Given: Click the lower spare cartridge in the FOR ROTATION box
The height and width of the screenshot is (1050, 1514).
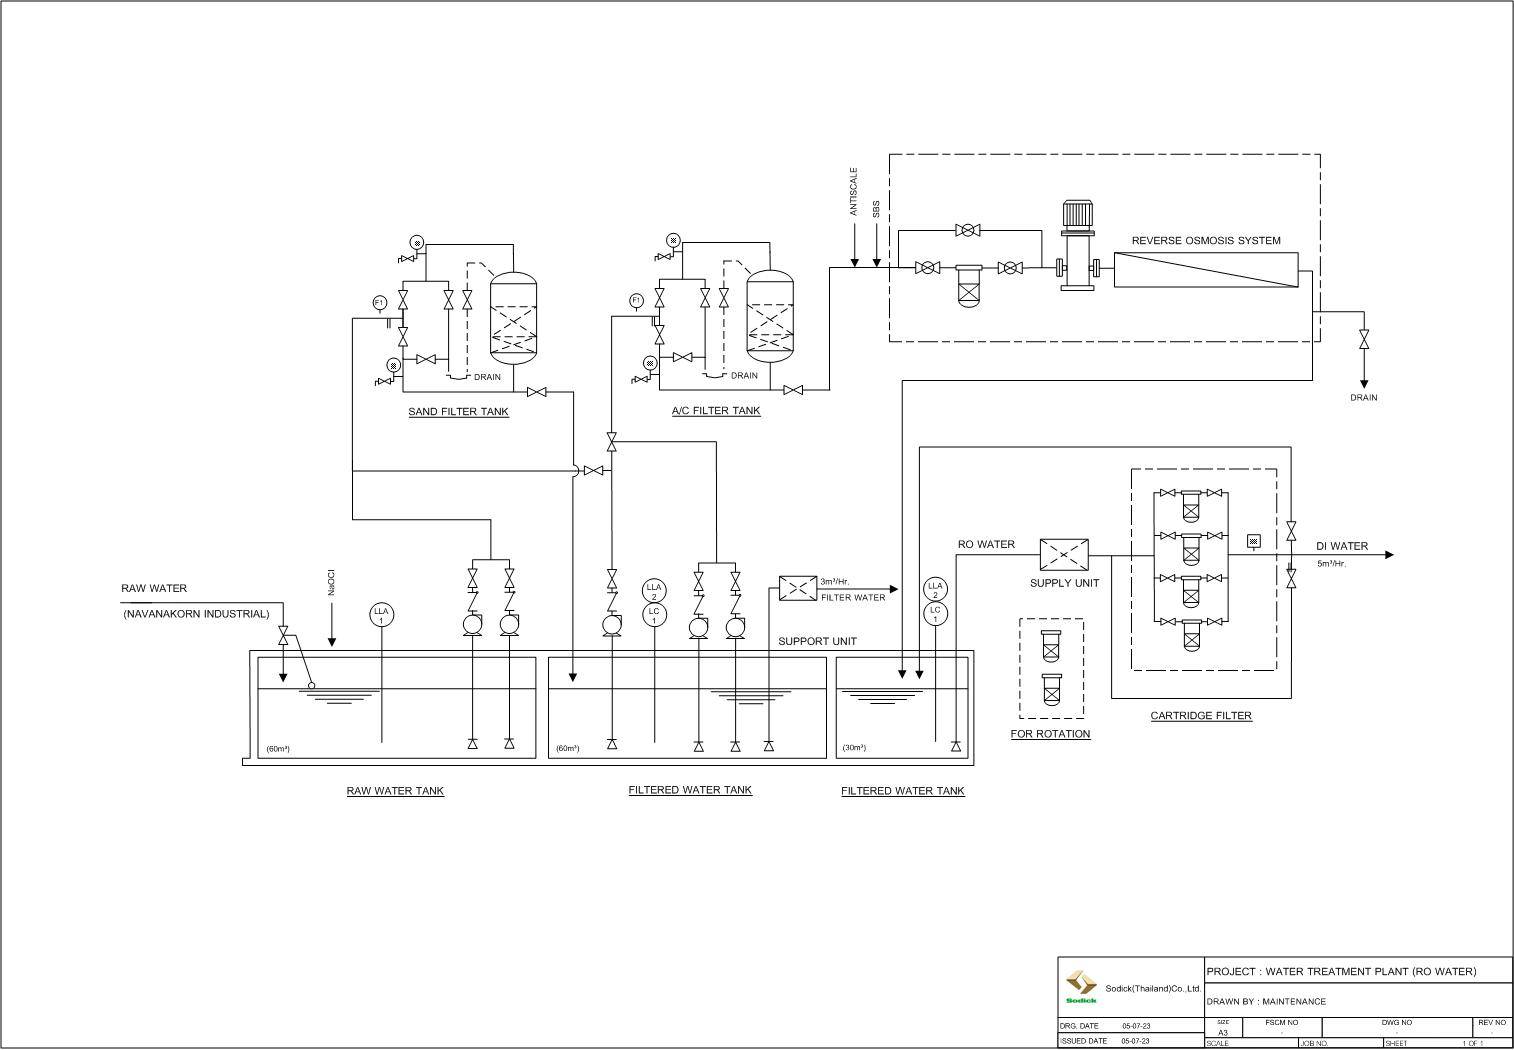Looking at the screenshot, I should click(1050, 690).
